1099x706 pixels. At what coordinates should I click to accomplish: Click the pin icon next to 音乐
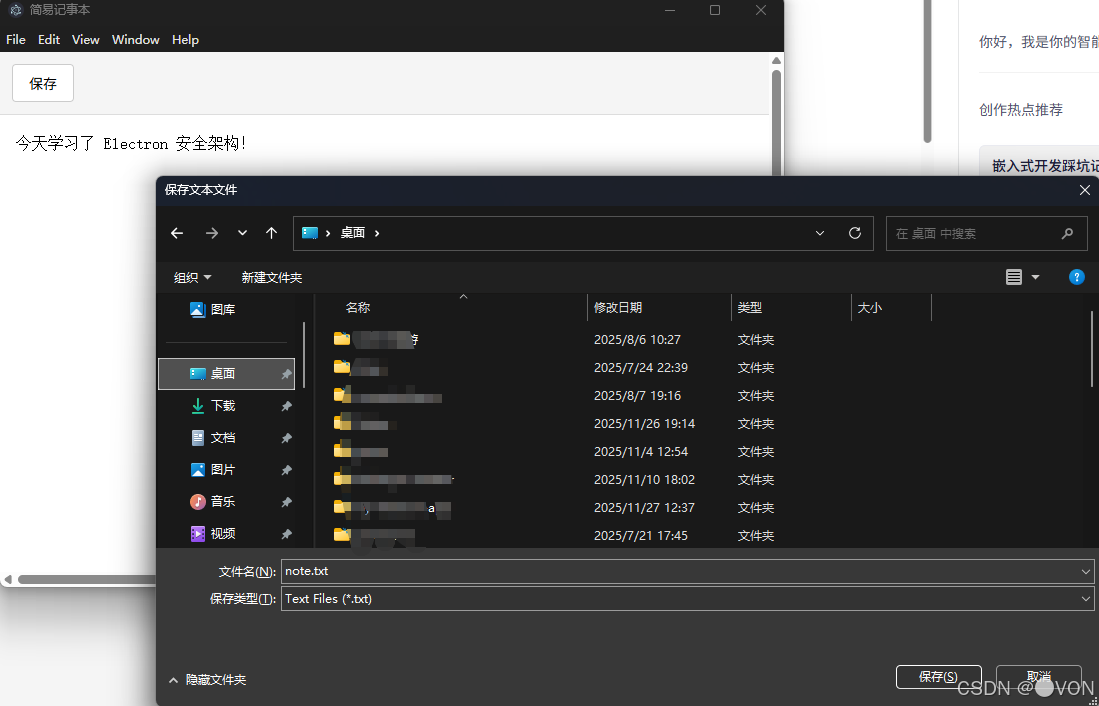[x=286, y=502]
